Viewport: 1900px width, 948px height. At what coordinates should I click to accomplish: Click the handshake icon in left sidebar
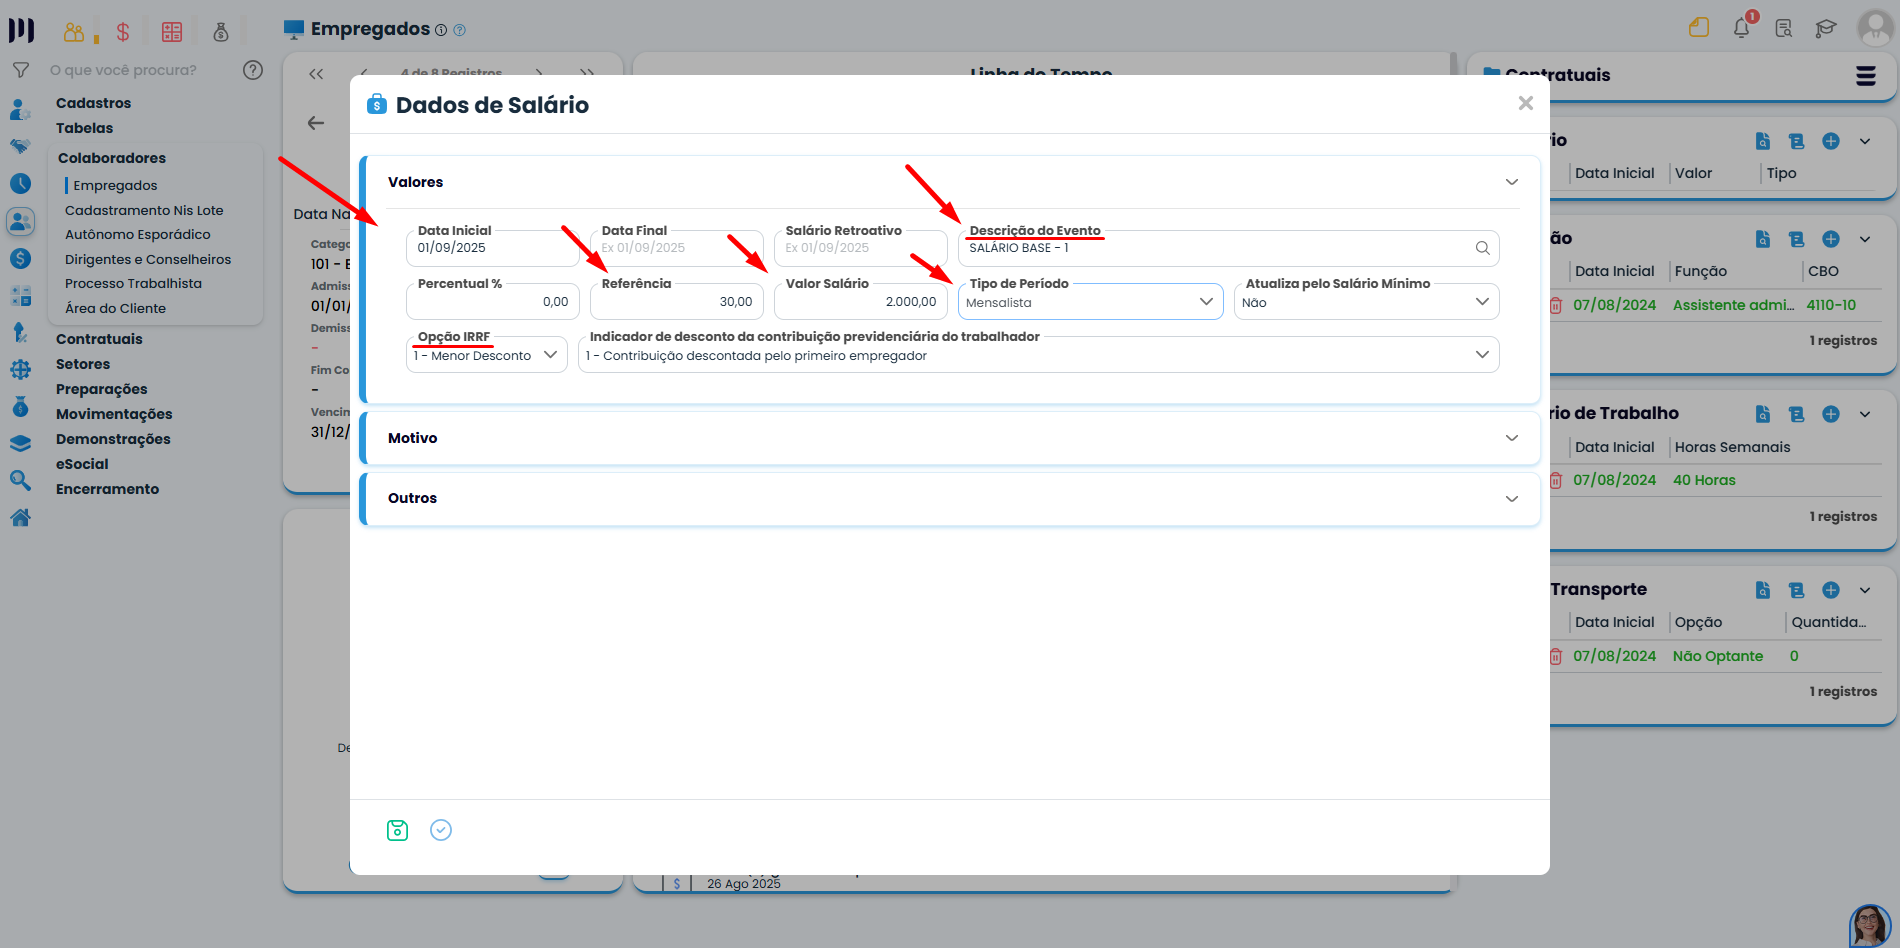coord(20,146)
